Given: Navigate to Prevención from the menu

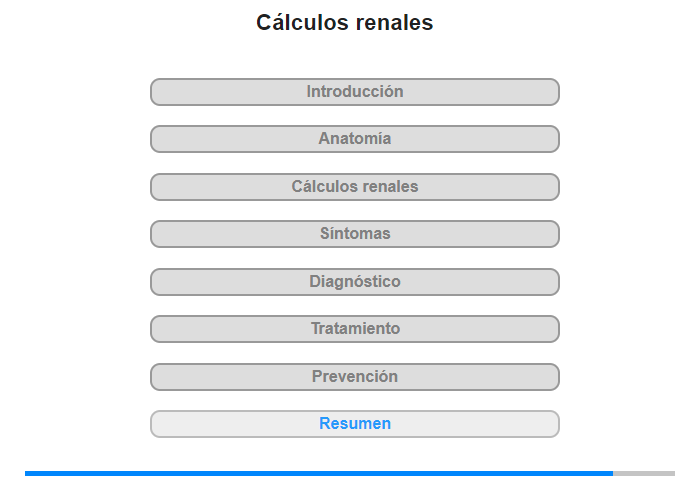Looking at the screenshot, I should pos(354,377).
